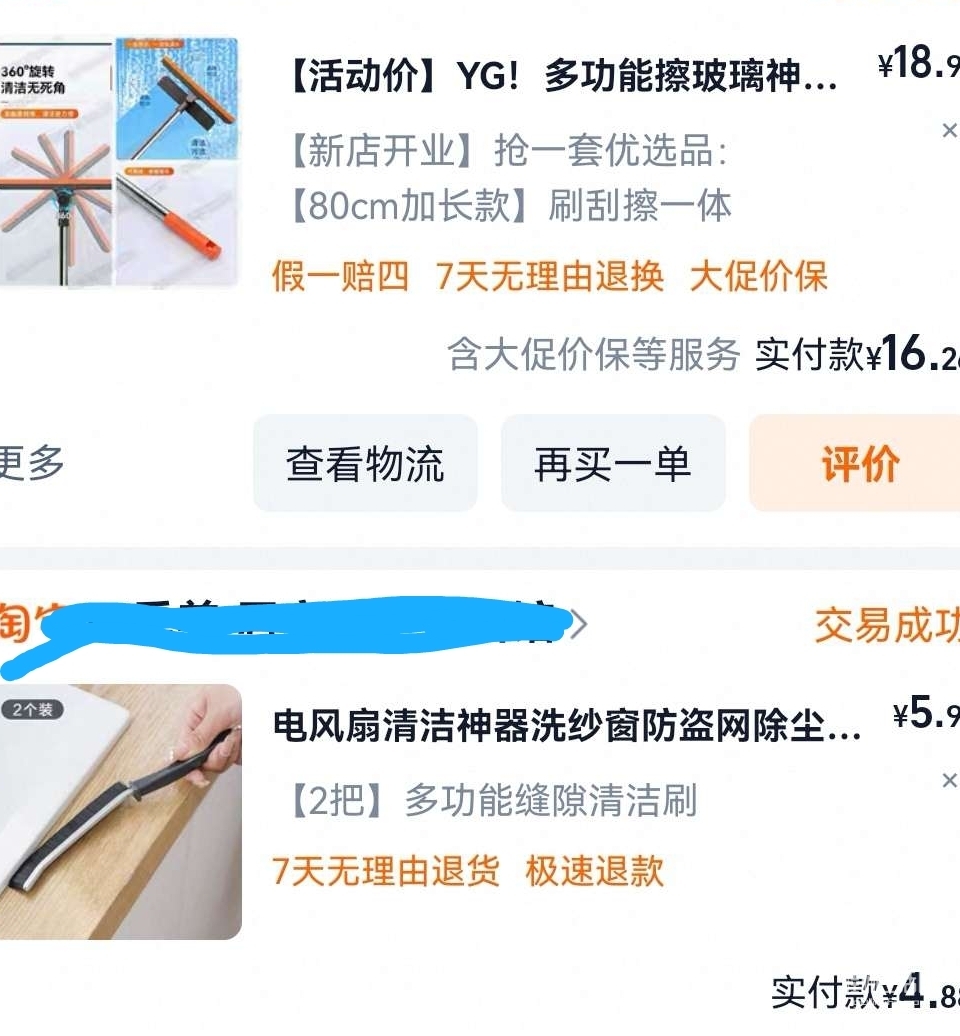This screenshot has width=960, height=1036.
Task: Expand store page via chevron arrow
Action: pos(579,624)
